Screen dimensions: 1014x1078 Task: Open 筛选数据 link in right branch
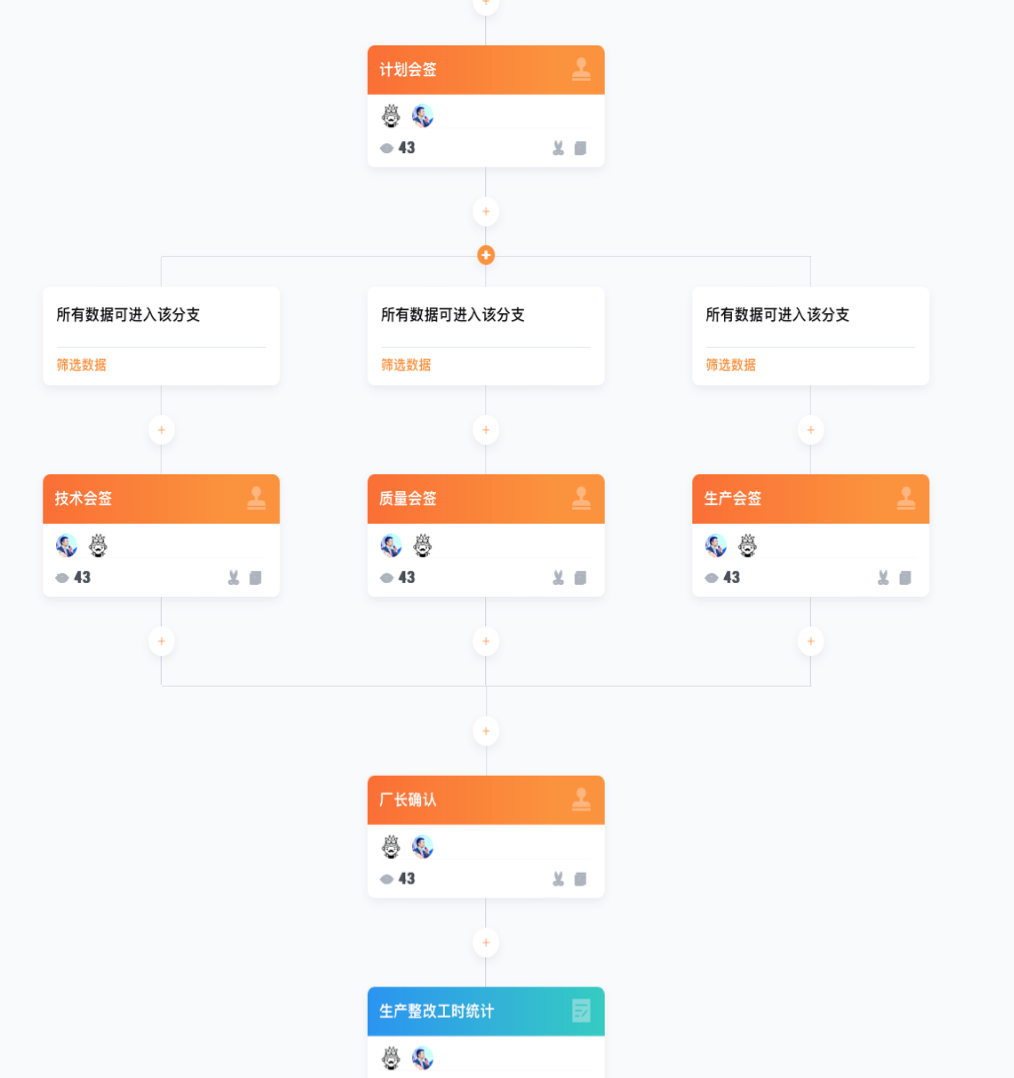click(731, 365)
